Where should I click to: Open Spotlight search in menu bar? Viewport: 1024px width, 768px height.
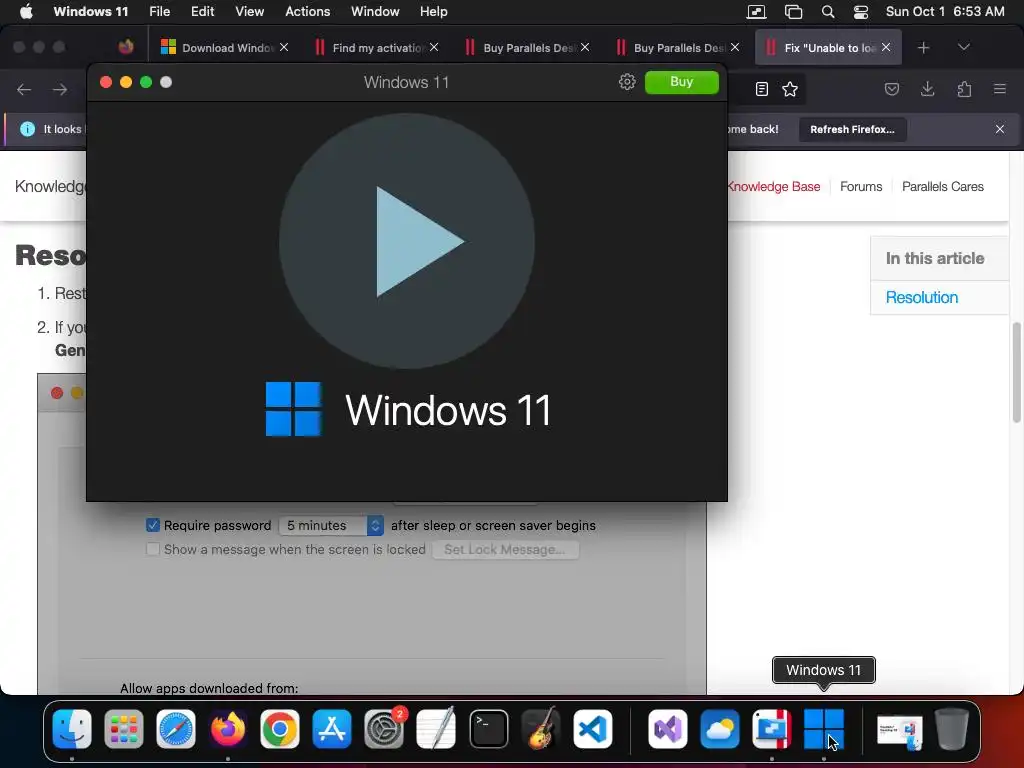tap(827, 11)
